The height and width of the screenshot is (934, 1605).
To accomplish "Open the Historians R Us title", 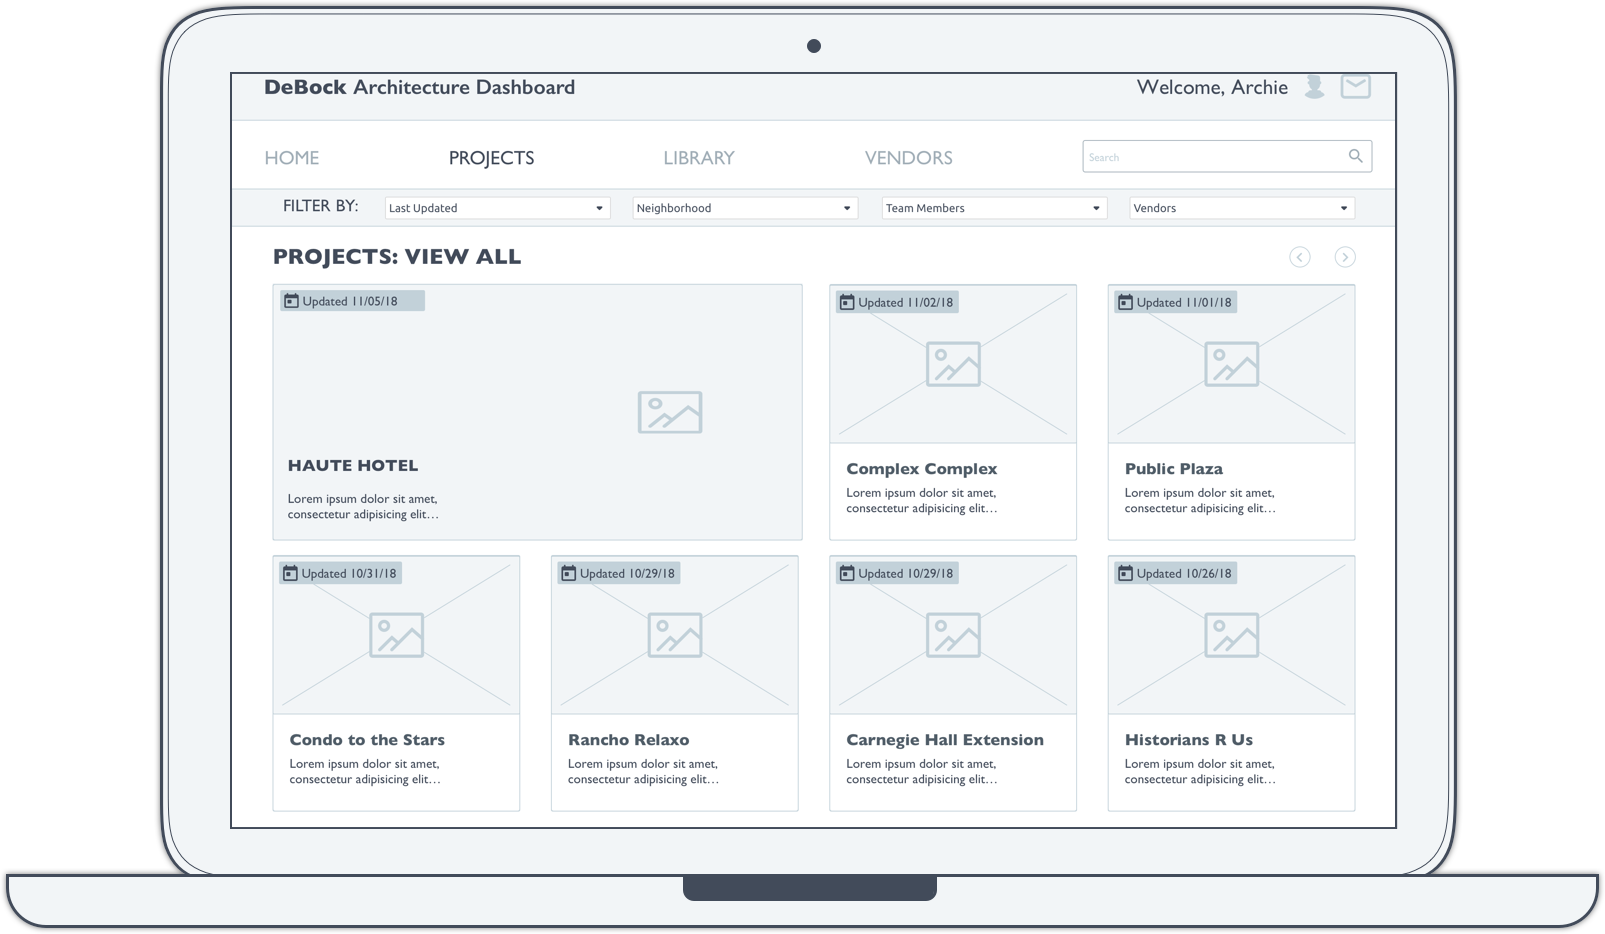I will tap(1189, 740).
